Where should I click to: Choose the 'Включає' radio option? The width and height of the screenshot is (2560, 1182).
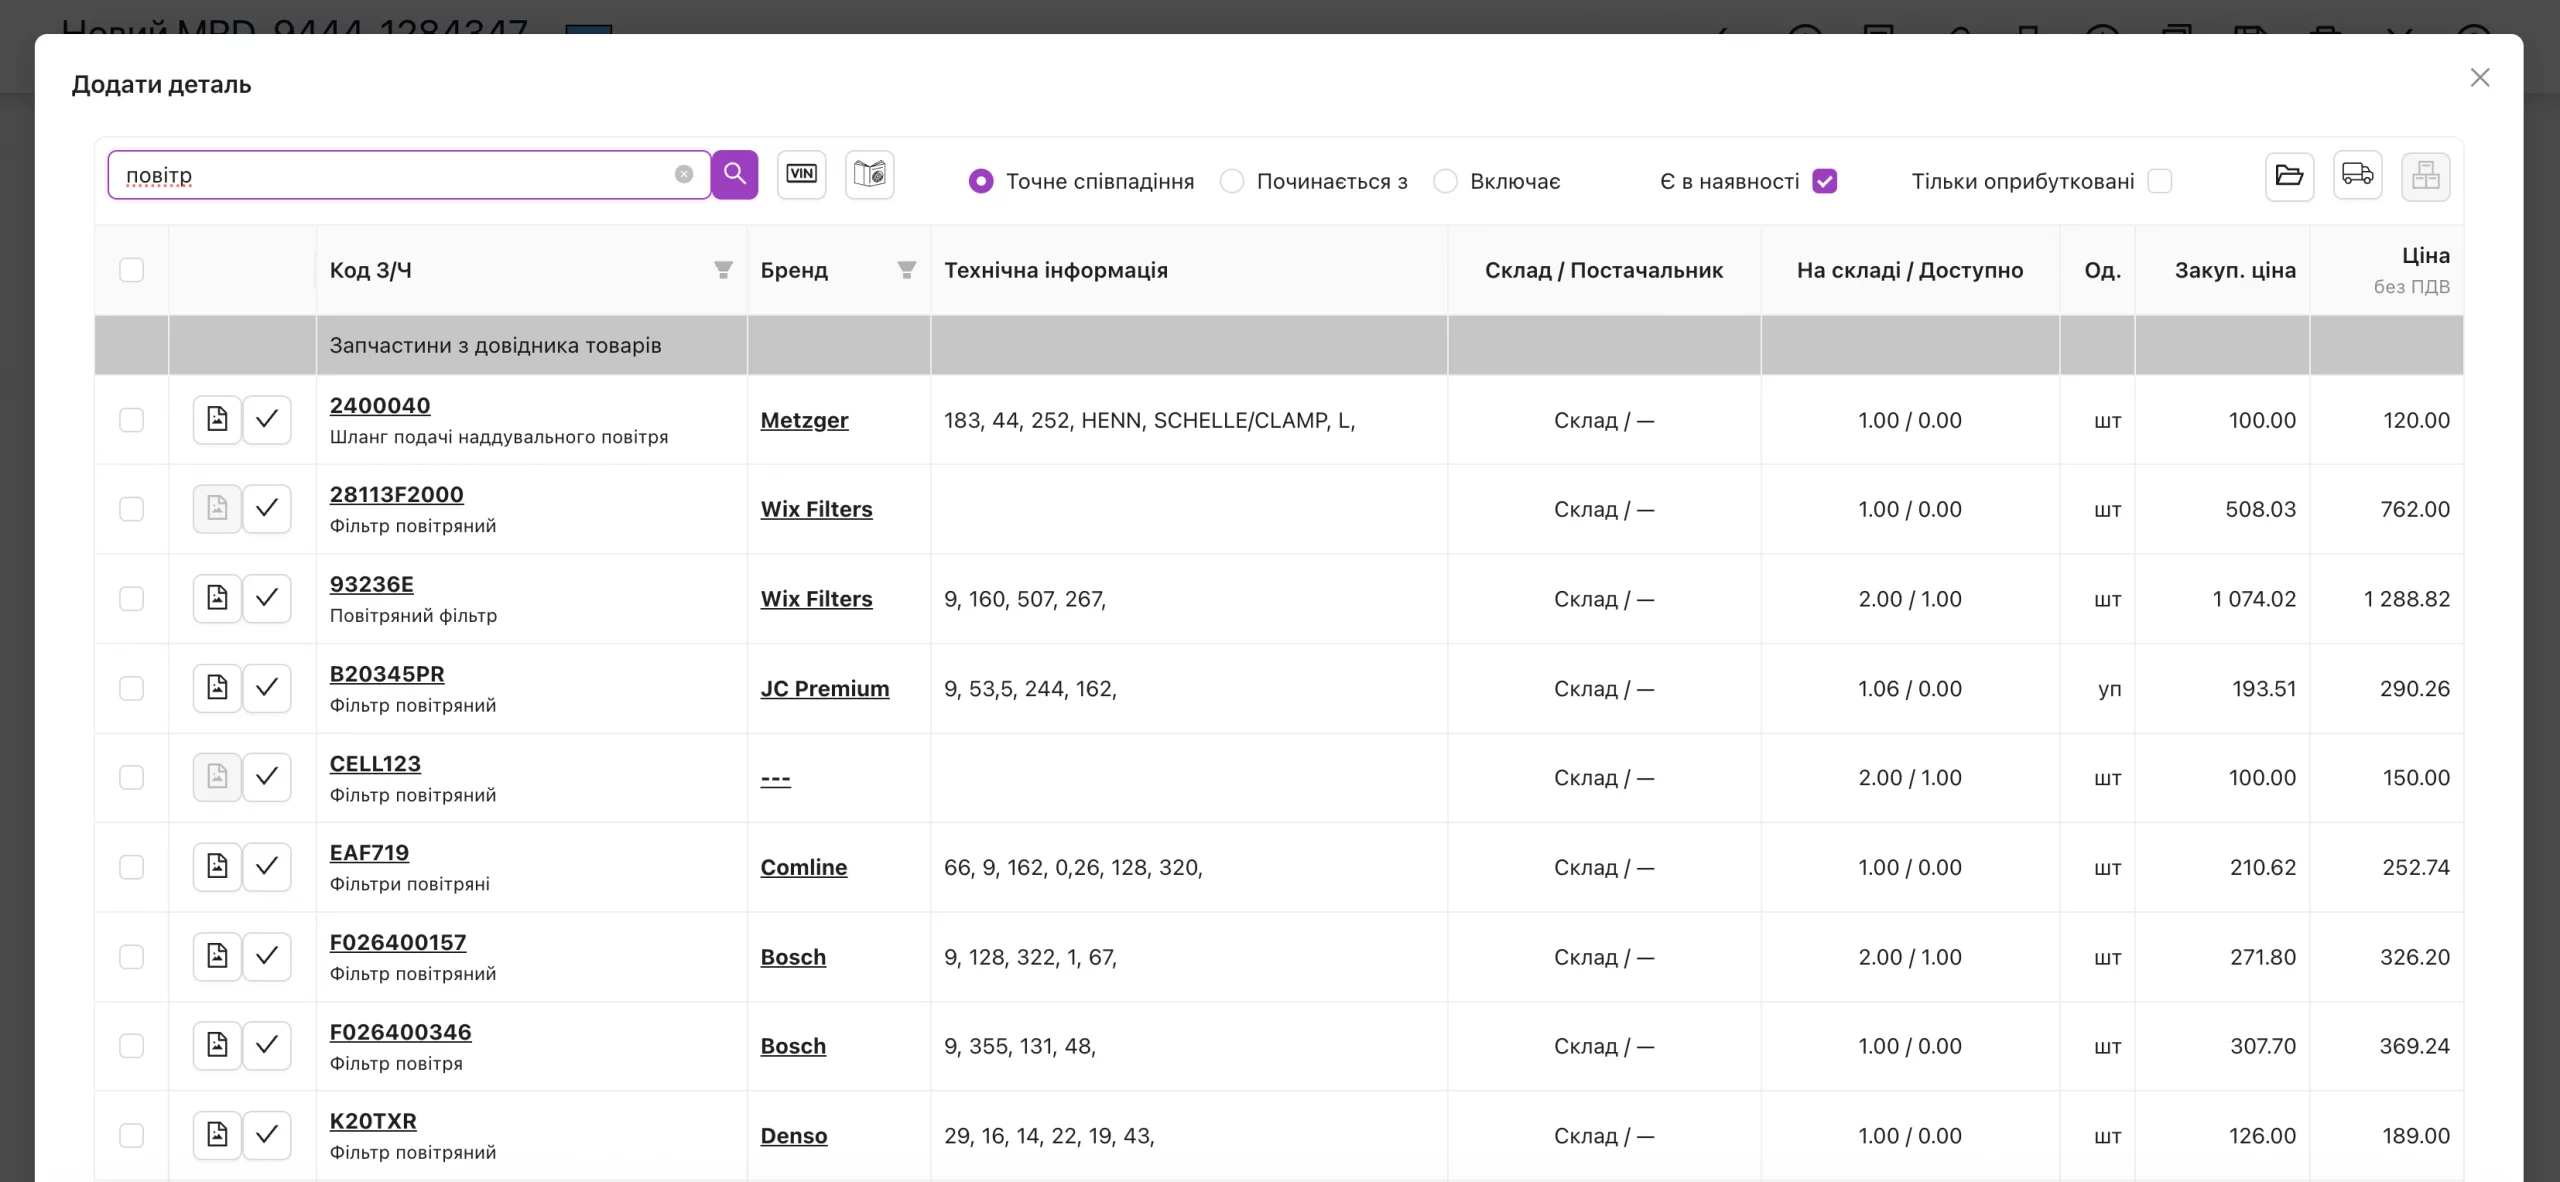[1445, 181]
